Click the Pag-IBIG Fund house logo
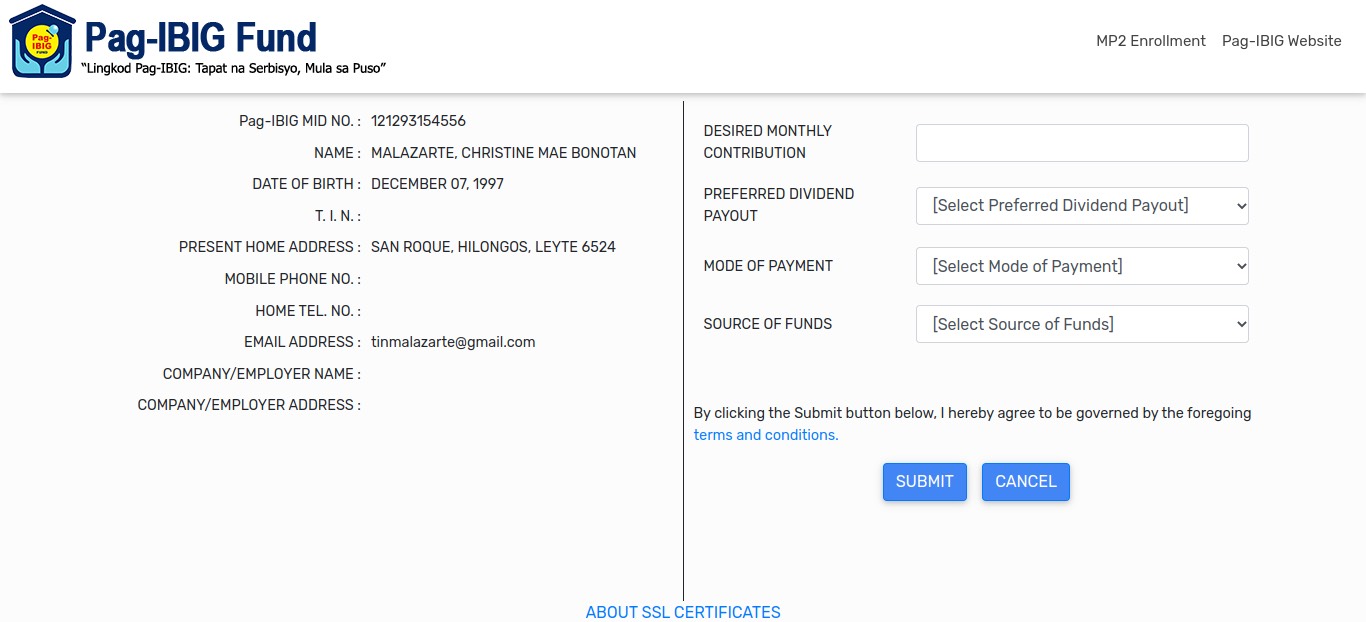 coord(42,42)
